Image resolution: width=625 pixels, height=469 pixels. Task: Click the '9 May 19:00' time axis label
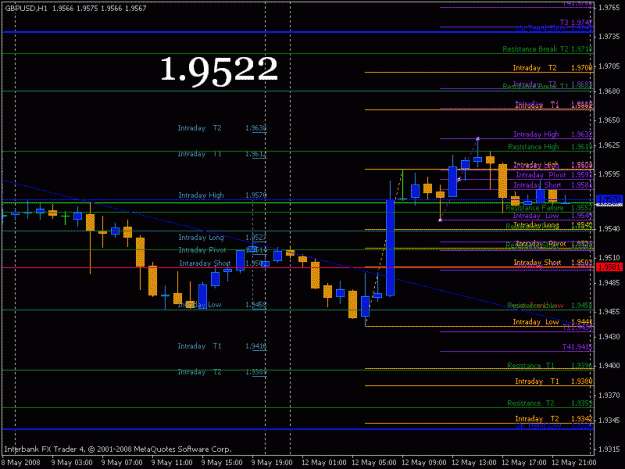click(272, 462)
